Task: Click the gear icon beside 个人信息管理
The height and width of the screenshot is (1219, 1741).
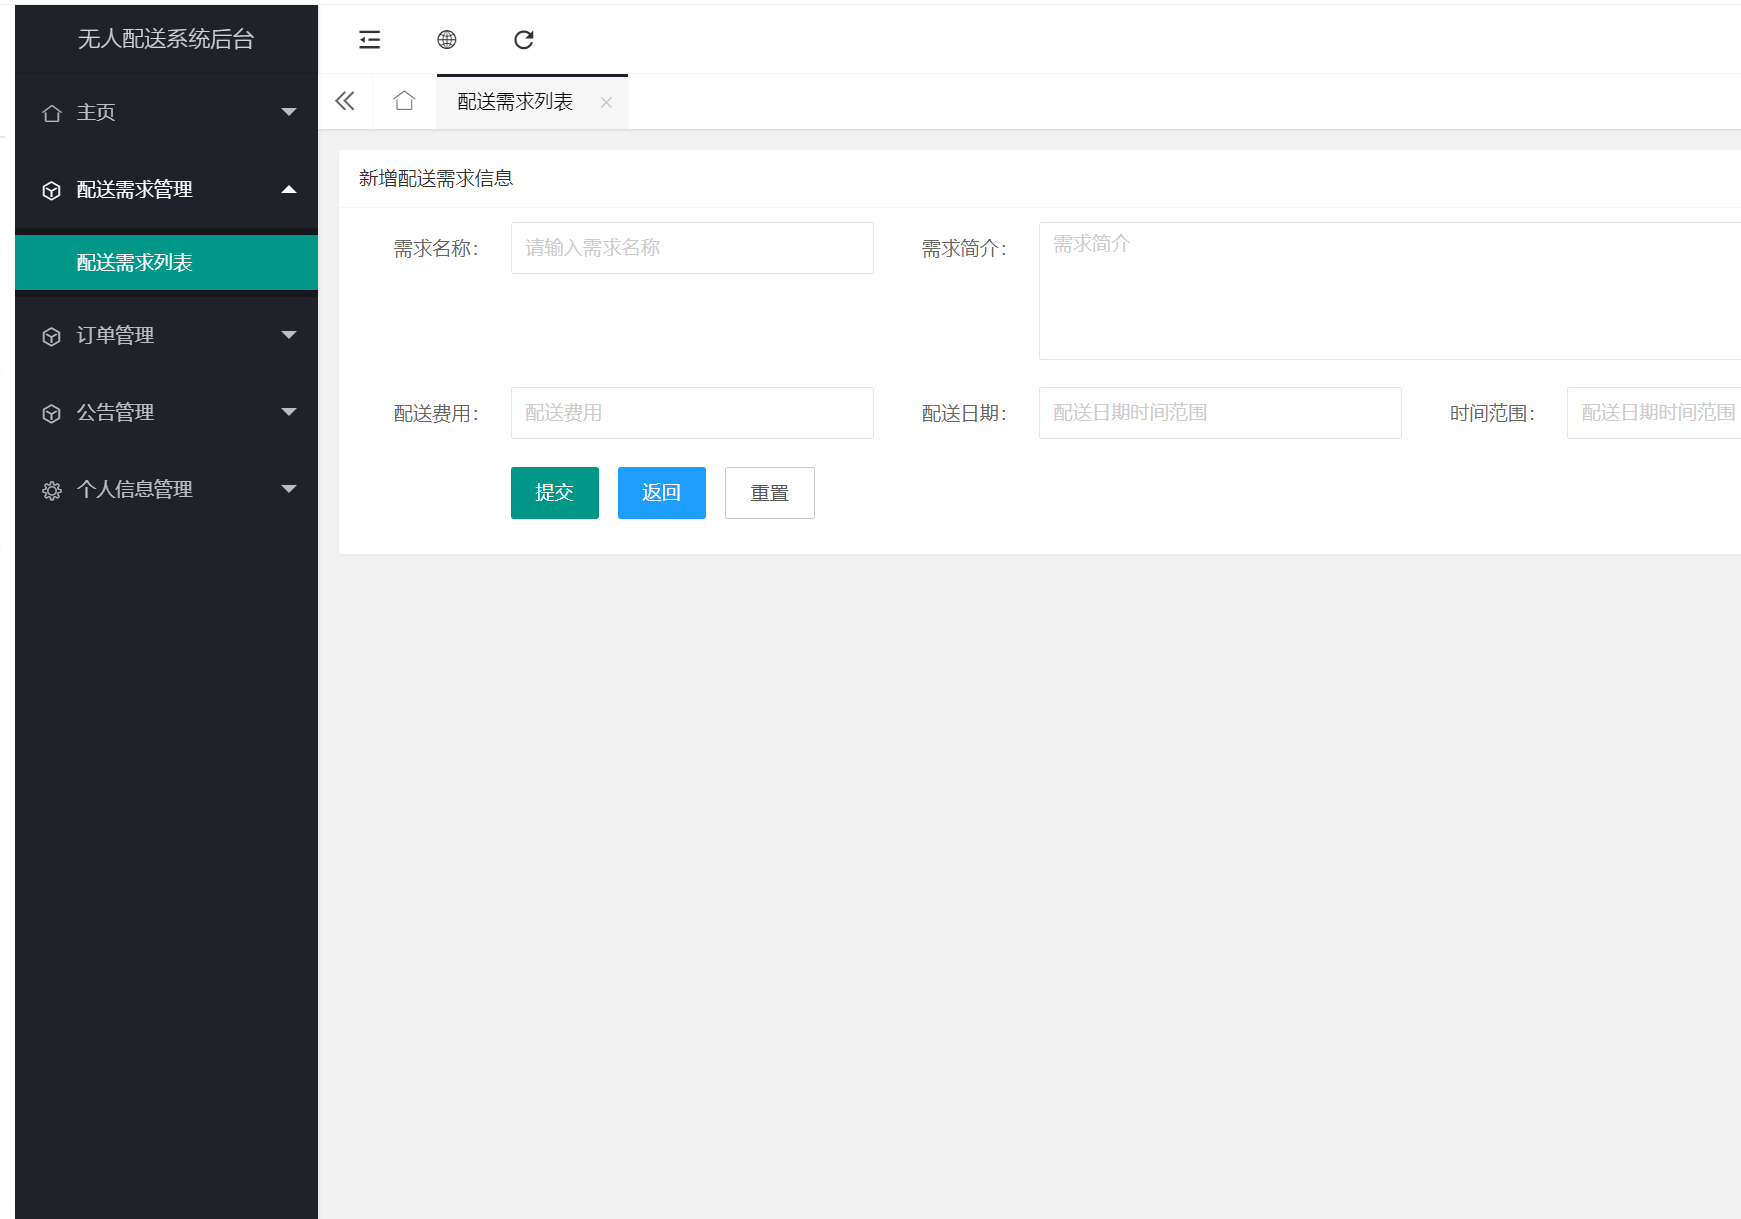Action: (x=52, y=491)
